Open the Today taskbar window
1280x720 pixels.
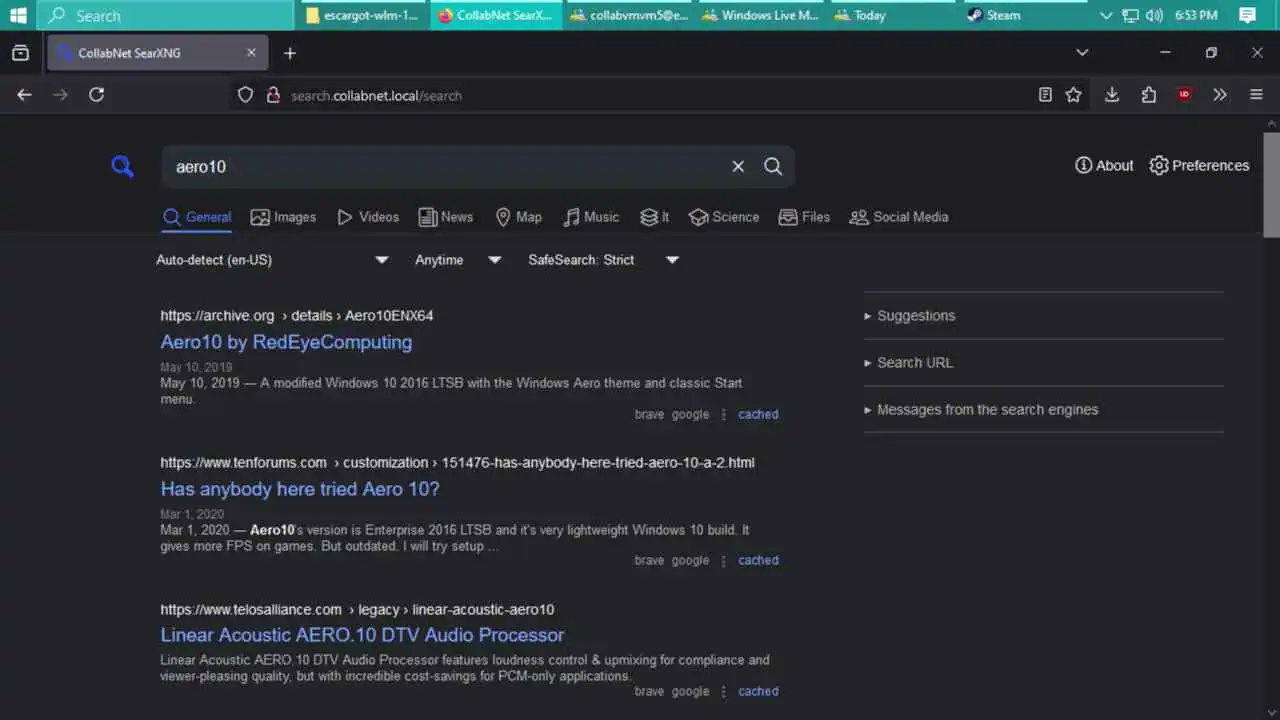click(892, 15)
